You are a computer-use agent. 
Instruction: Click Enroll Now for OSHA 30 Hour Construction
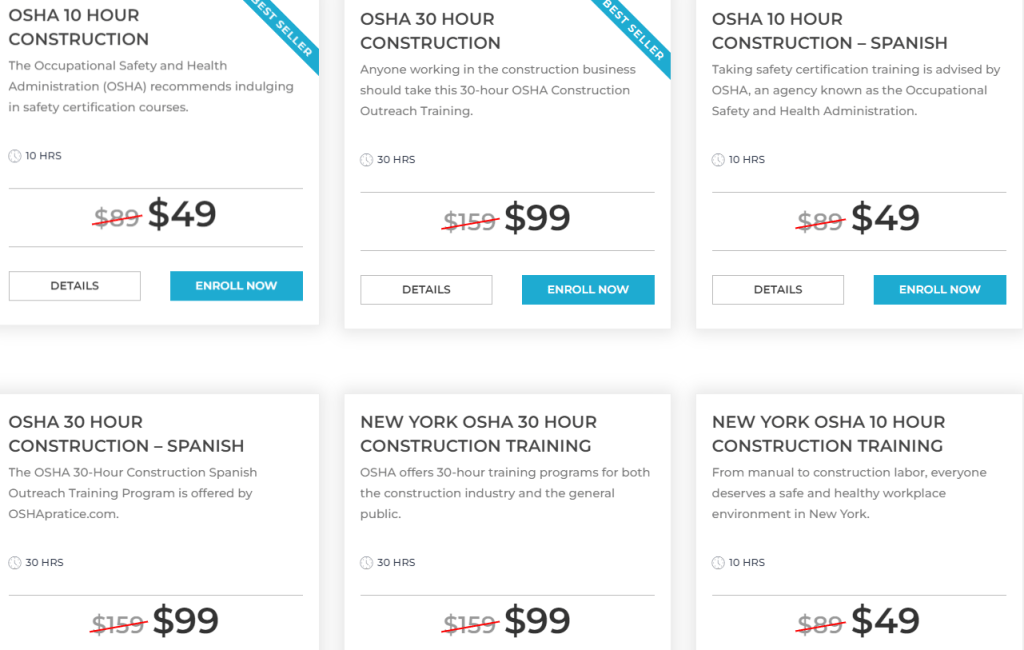click(588, 289)
